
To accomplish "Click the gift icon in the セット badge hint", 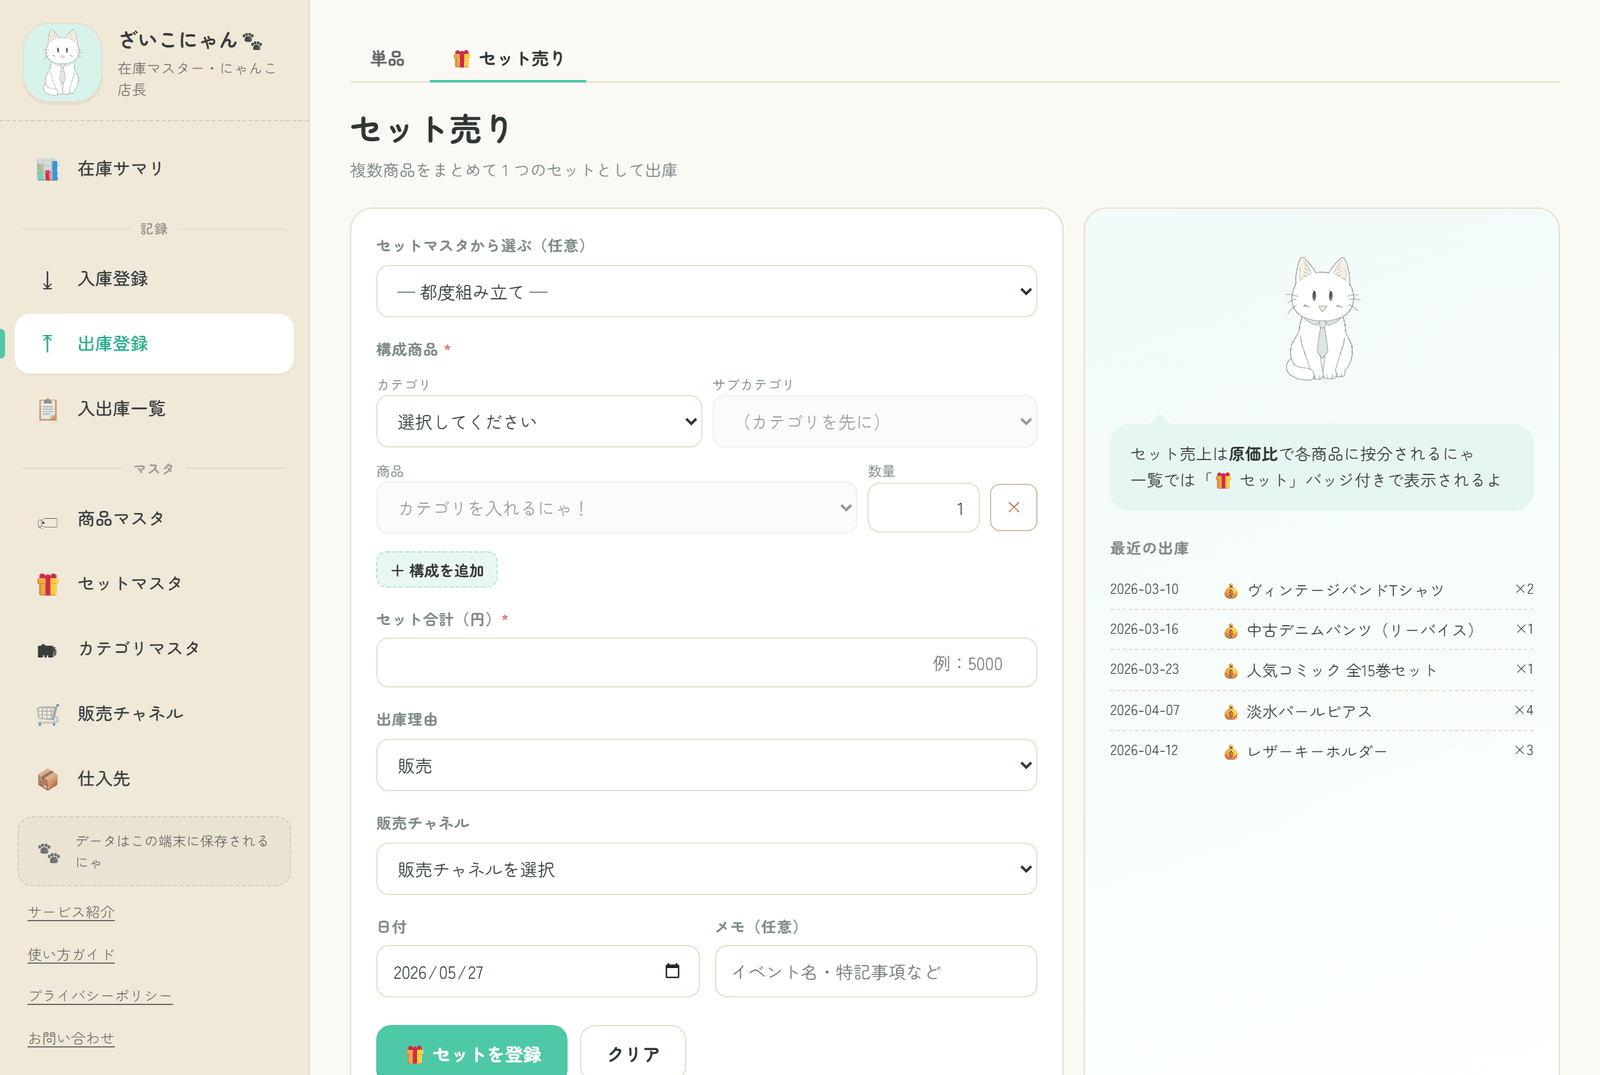I will (1223, 480).
